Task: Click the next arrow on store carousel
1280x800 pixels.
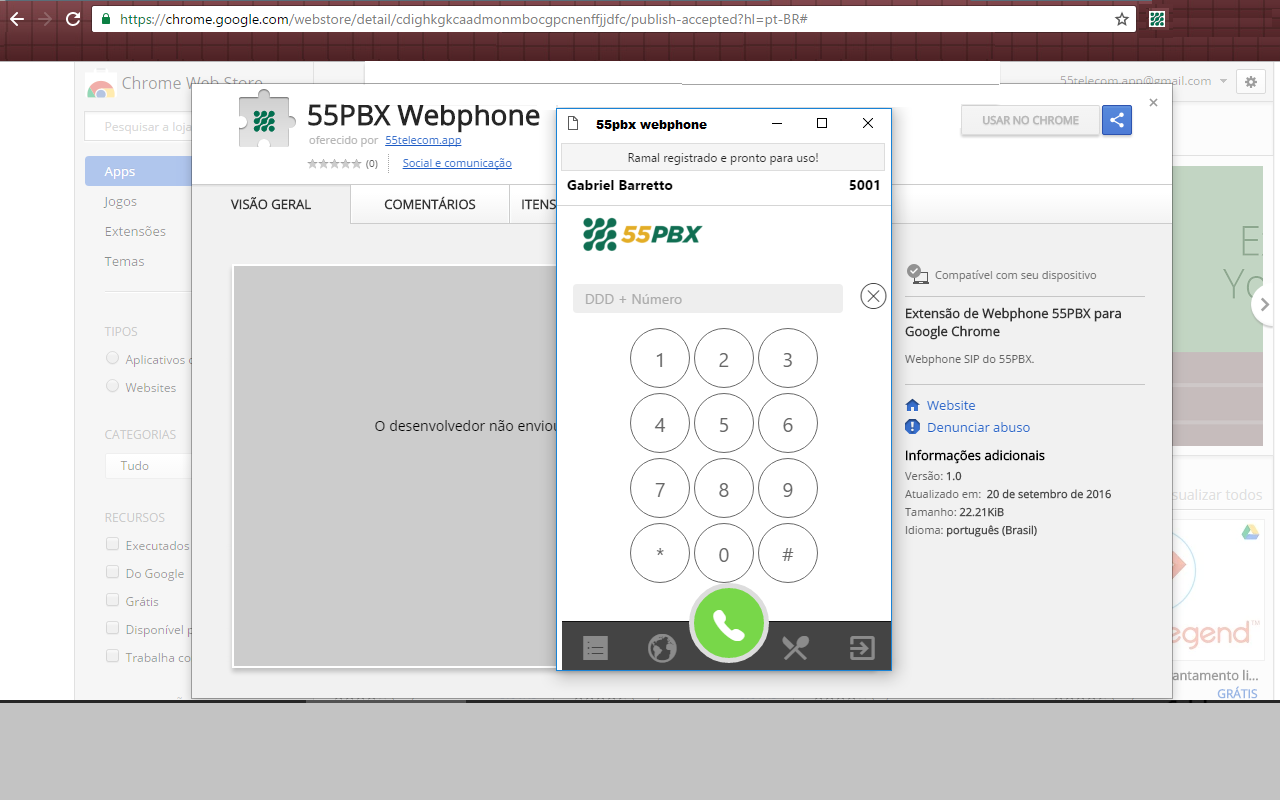Action: click(x=1265, y=305)
